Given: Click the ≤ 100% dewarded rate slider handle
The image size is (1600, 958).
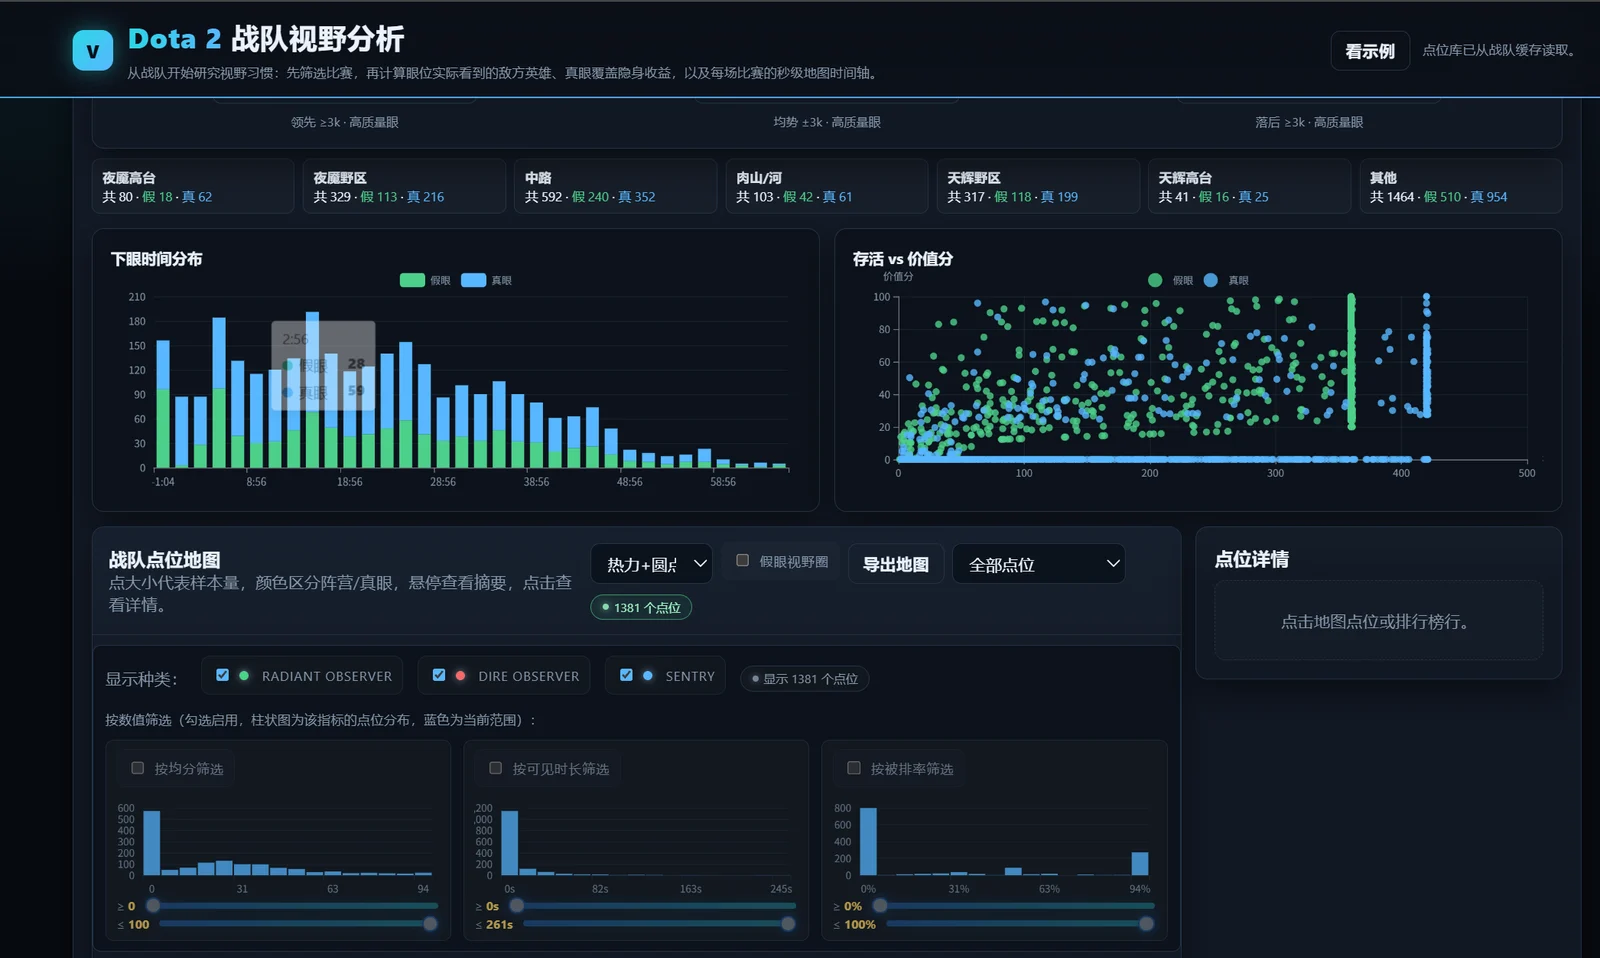Looking at the screenshot, I should pyautogui.click(x=1146, y=924).
